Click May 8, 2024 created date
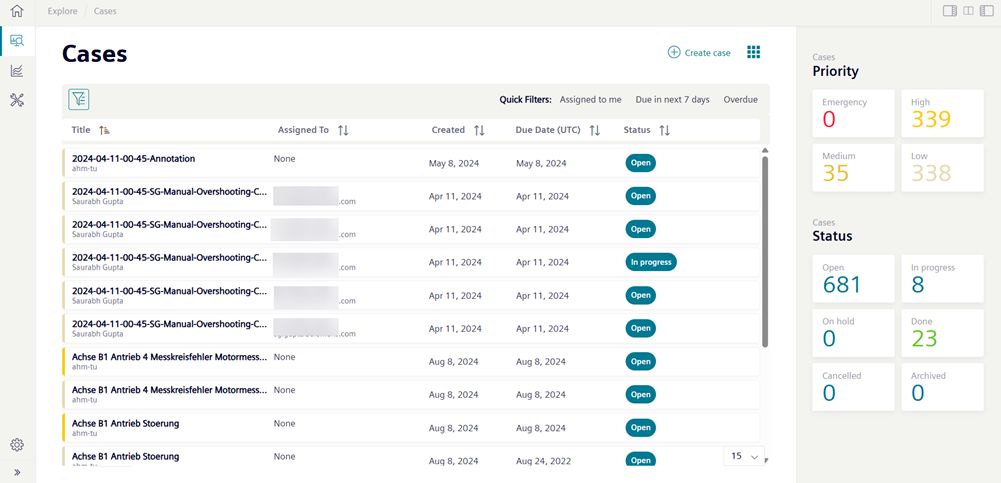The height and width of the screenshot is (483, 1001). click(x=454, y=163)
